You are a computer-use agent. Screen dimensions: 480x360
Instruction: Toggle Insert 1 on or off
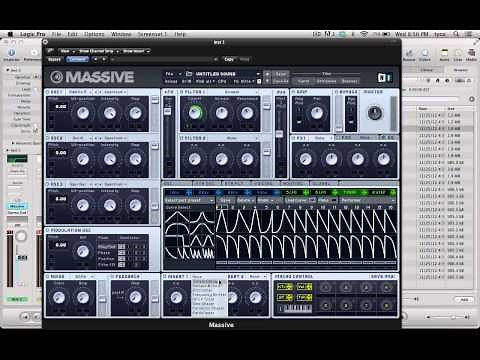click(x=165, y=277)
